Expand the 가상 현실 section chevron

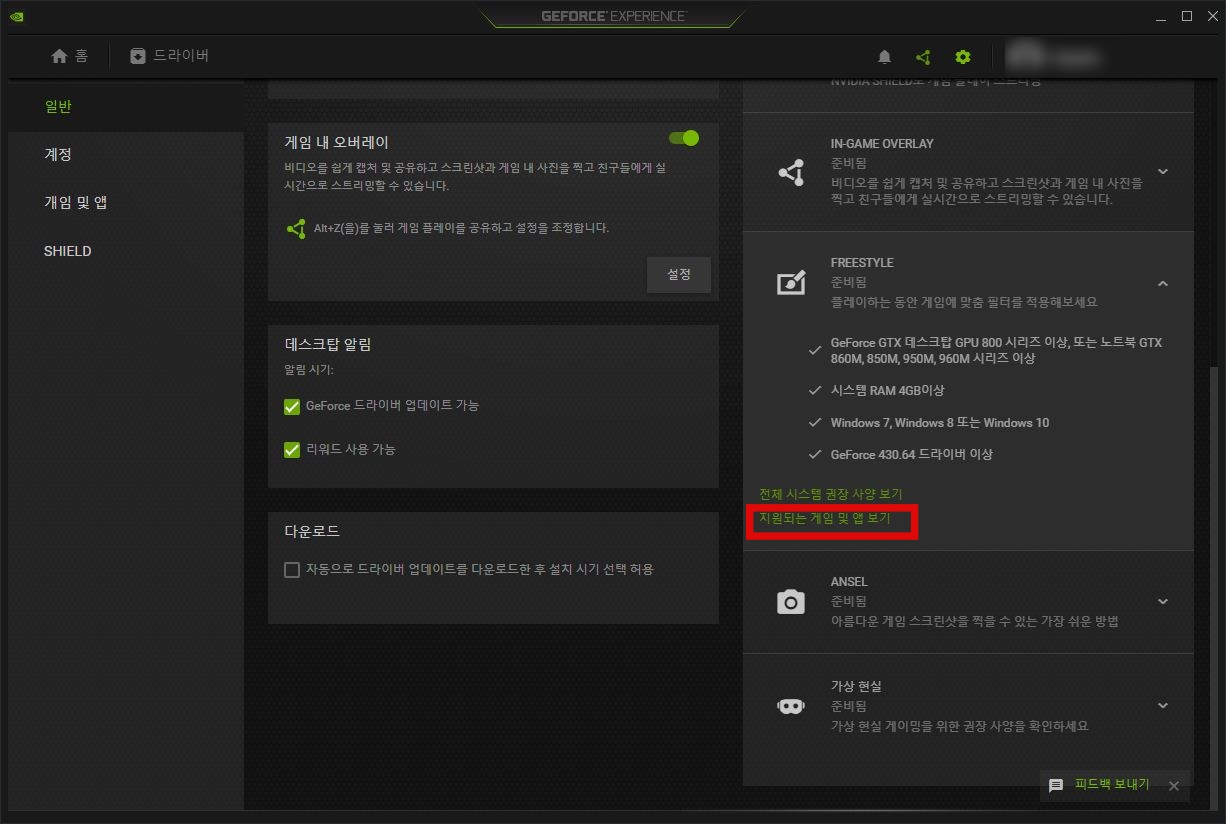click(1163, 706)
